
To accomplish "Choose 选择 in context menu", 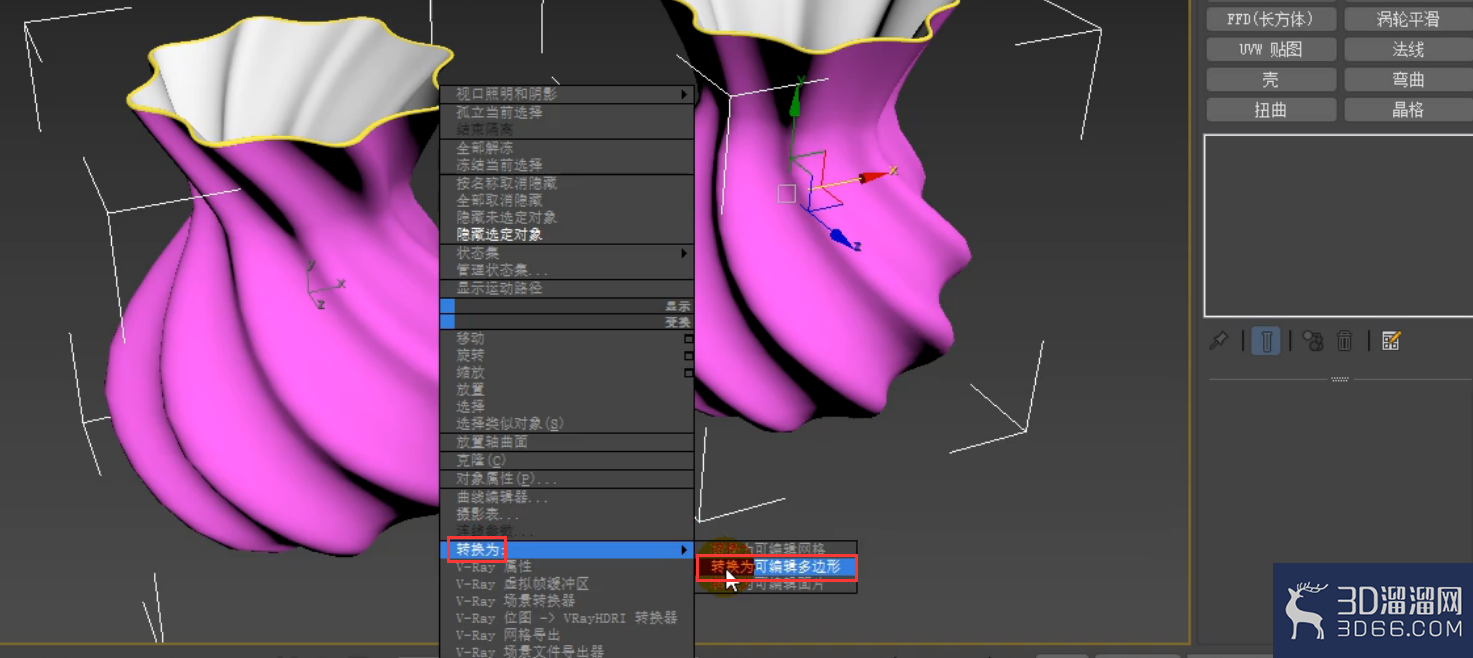I will pos(567,407).
